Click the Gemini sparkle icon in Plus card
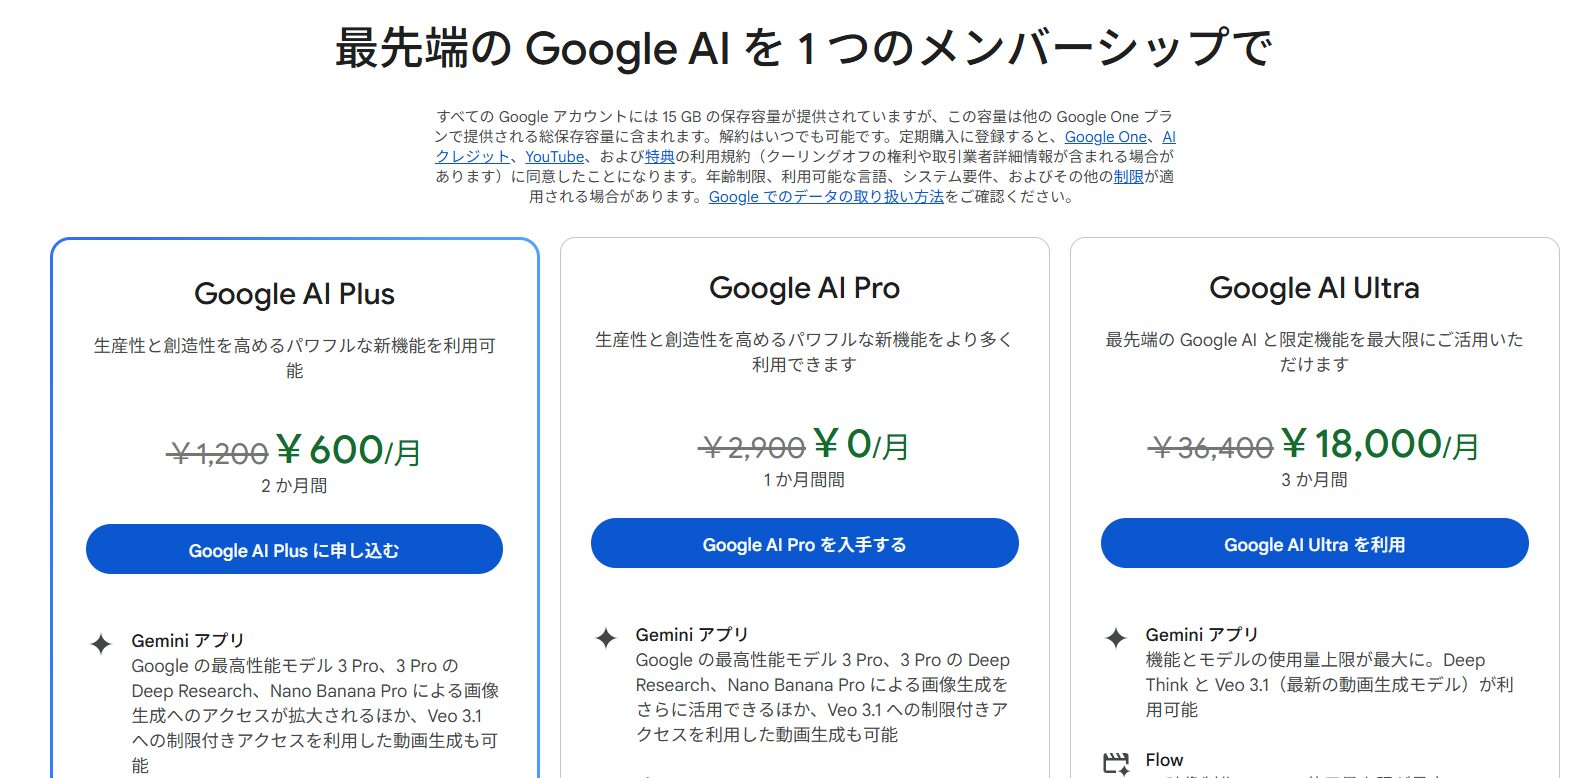This screenshot has width=1588, height=778. click(101, 644)
